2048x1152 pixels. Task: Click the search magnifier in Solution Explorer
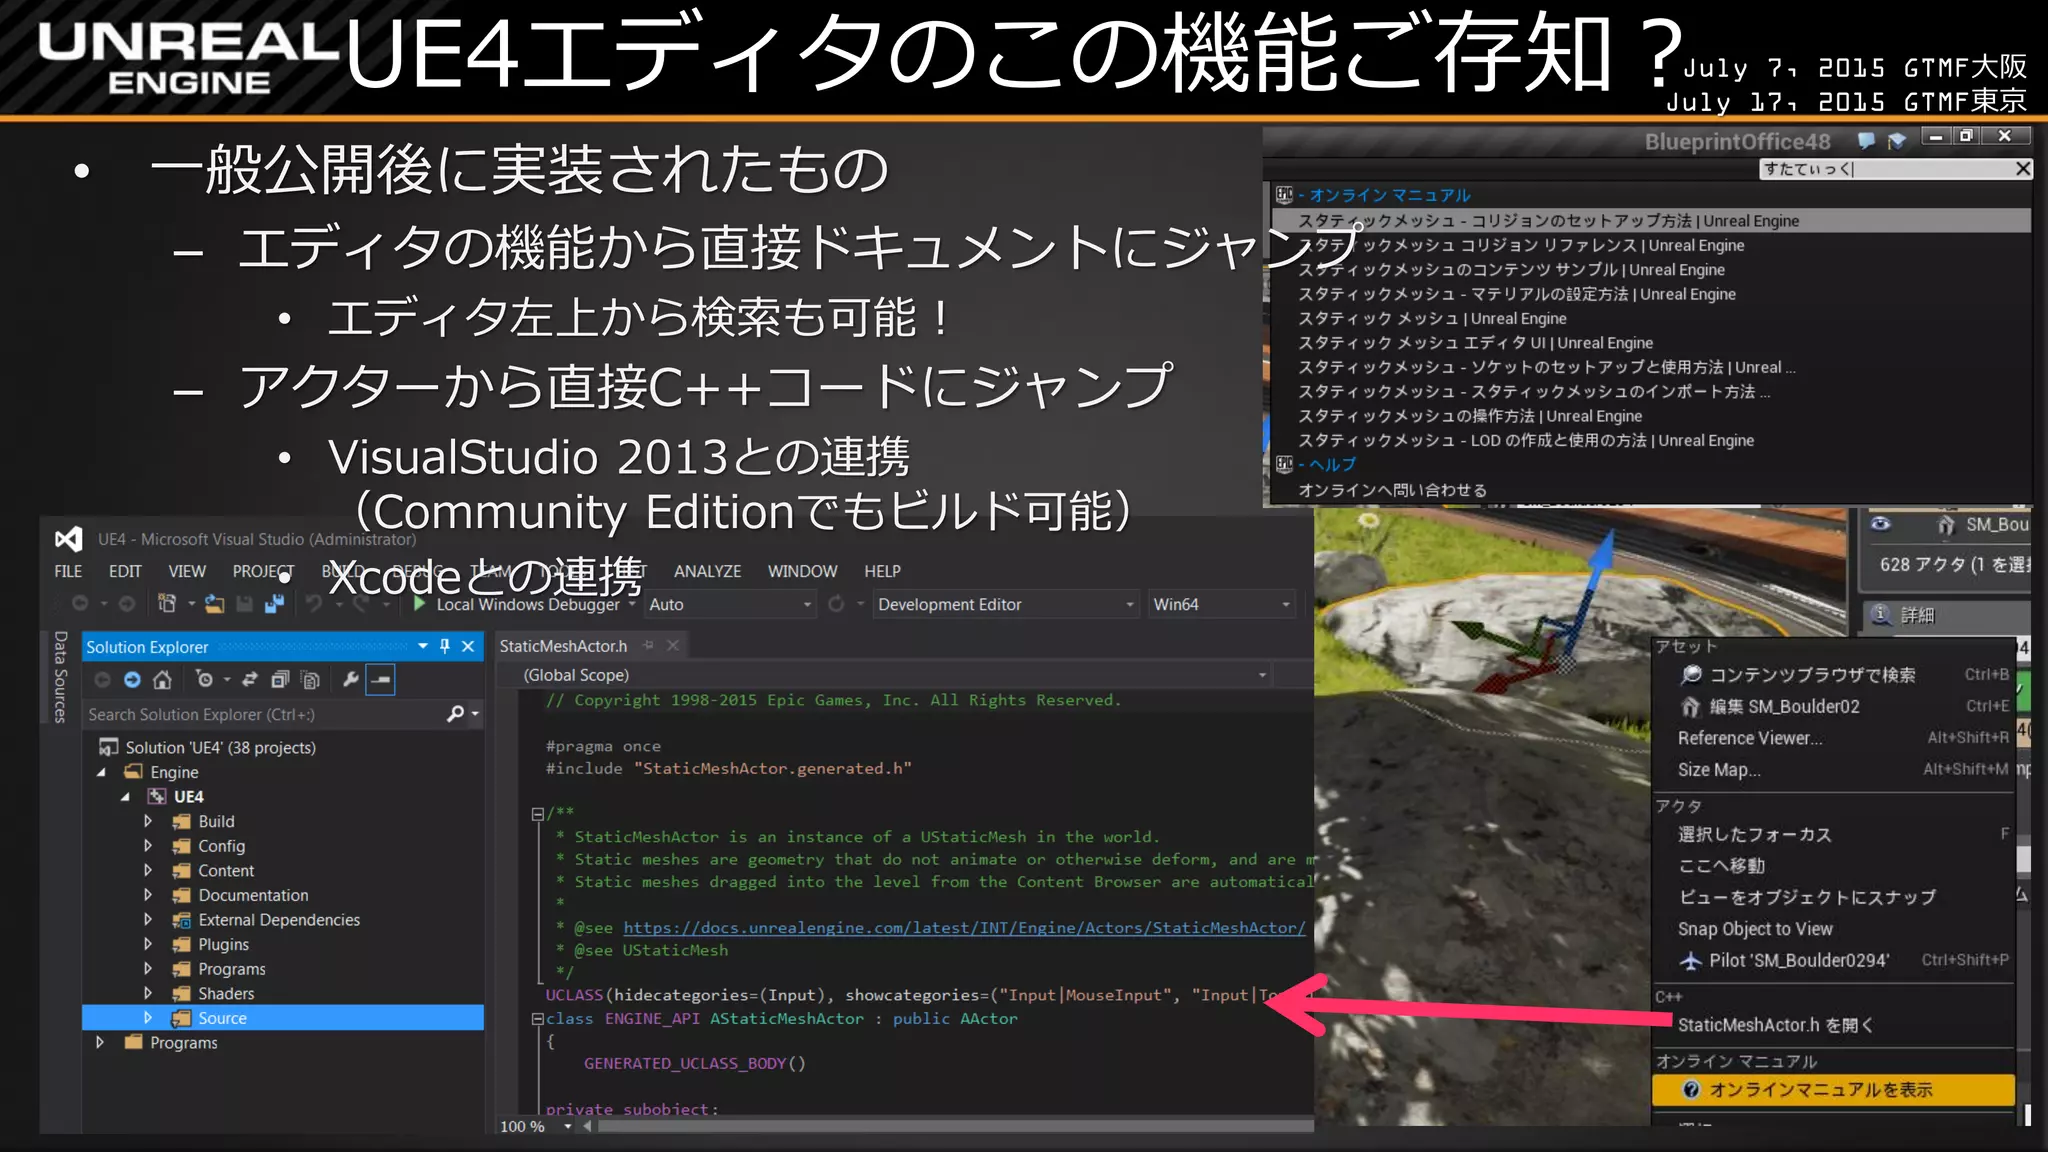click(x=456, y=714)
